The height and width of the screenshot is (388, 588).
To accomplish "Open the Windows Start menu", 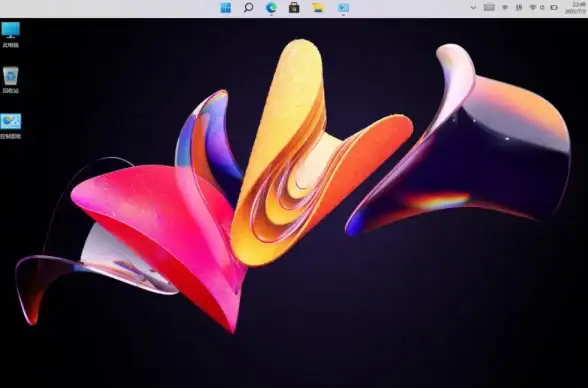I will coord(225,7).
